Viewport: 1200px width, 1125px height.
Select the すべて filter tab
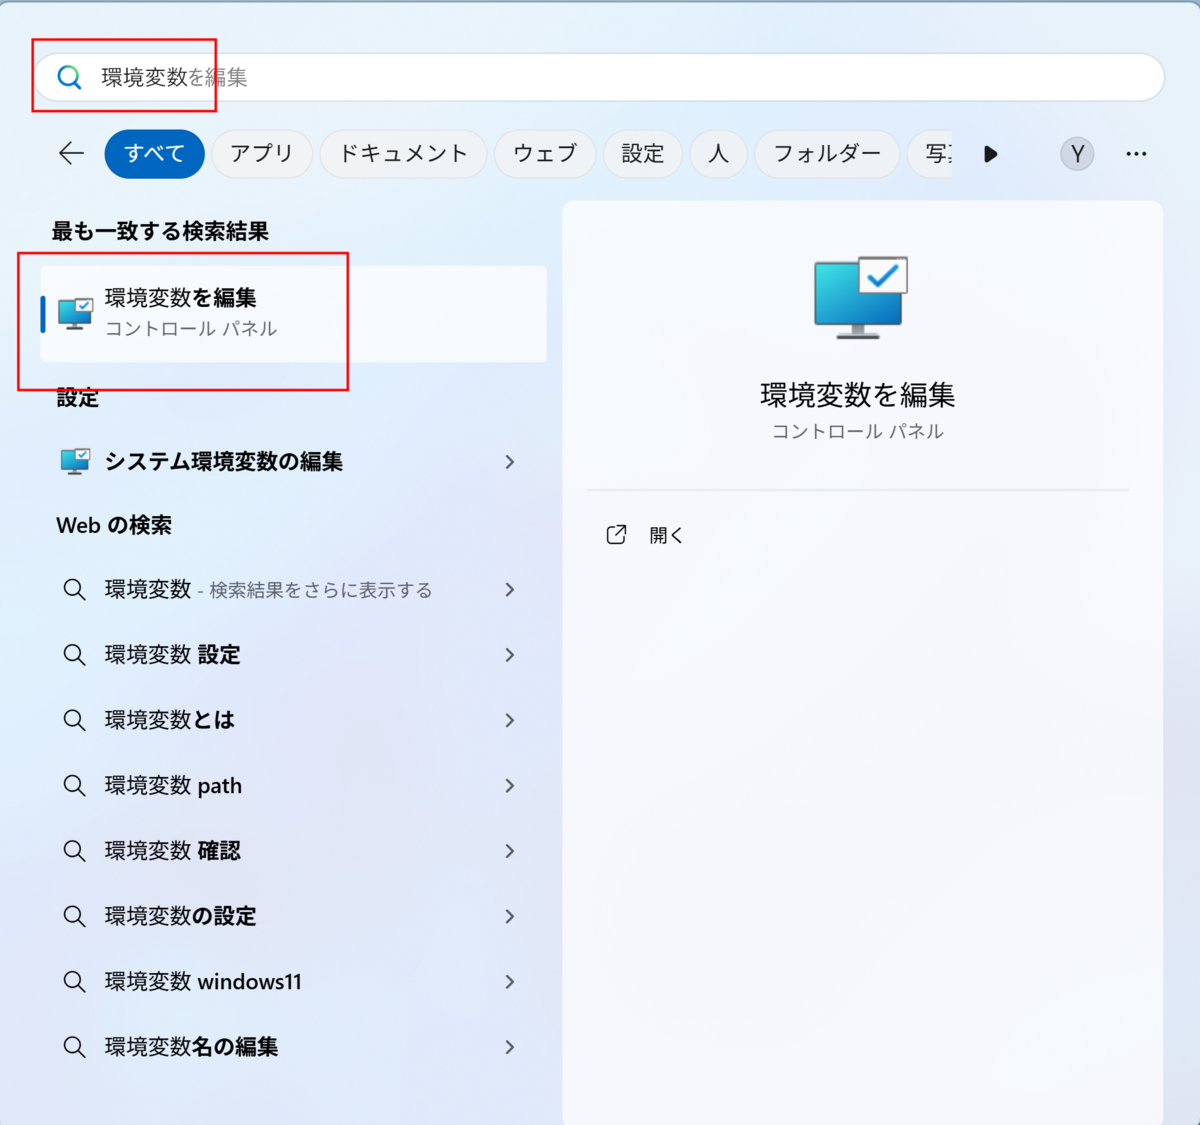(x=154, y=154)
